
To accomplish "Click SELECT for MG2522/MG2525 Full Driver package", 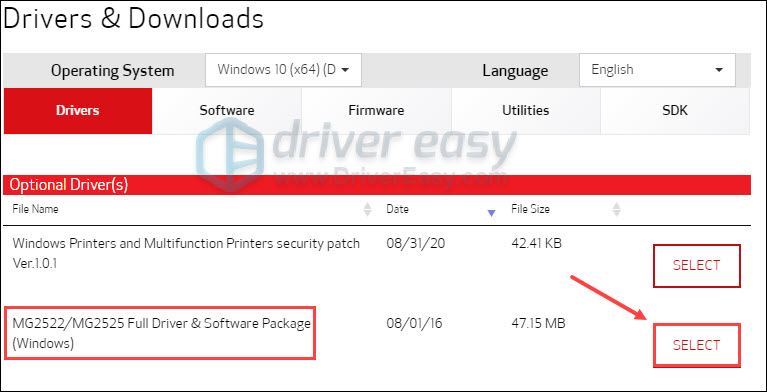I will point(697,345).
